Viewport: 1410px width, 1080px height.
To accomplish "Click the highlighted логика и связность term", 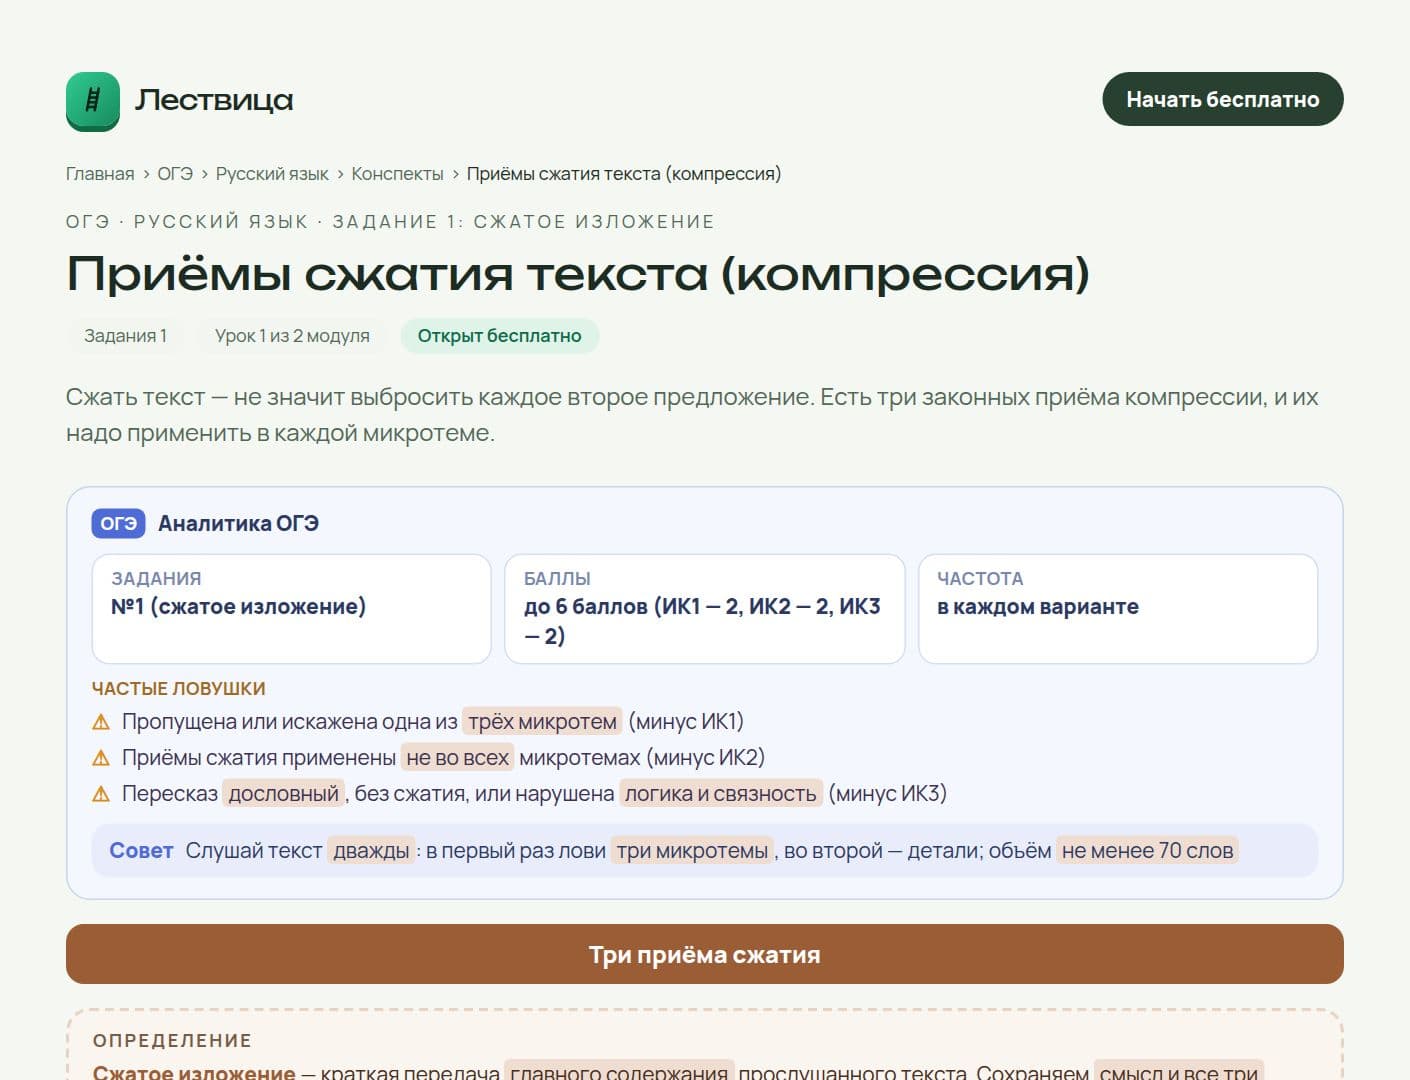I will point(721,794).
